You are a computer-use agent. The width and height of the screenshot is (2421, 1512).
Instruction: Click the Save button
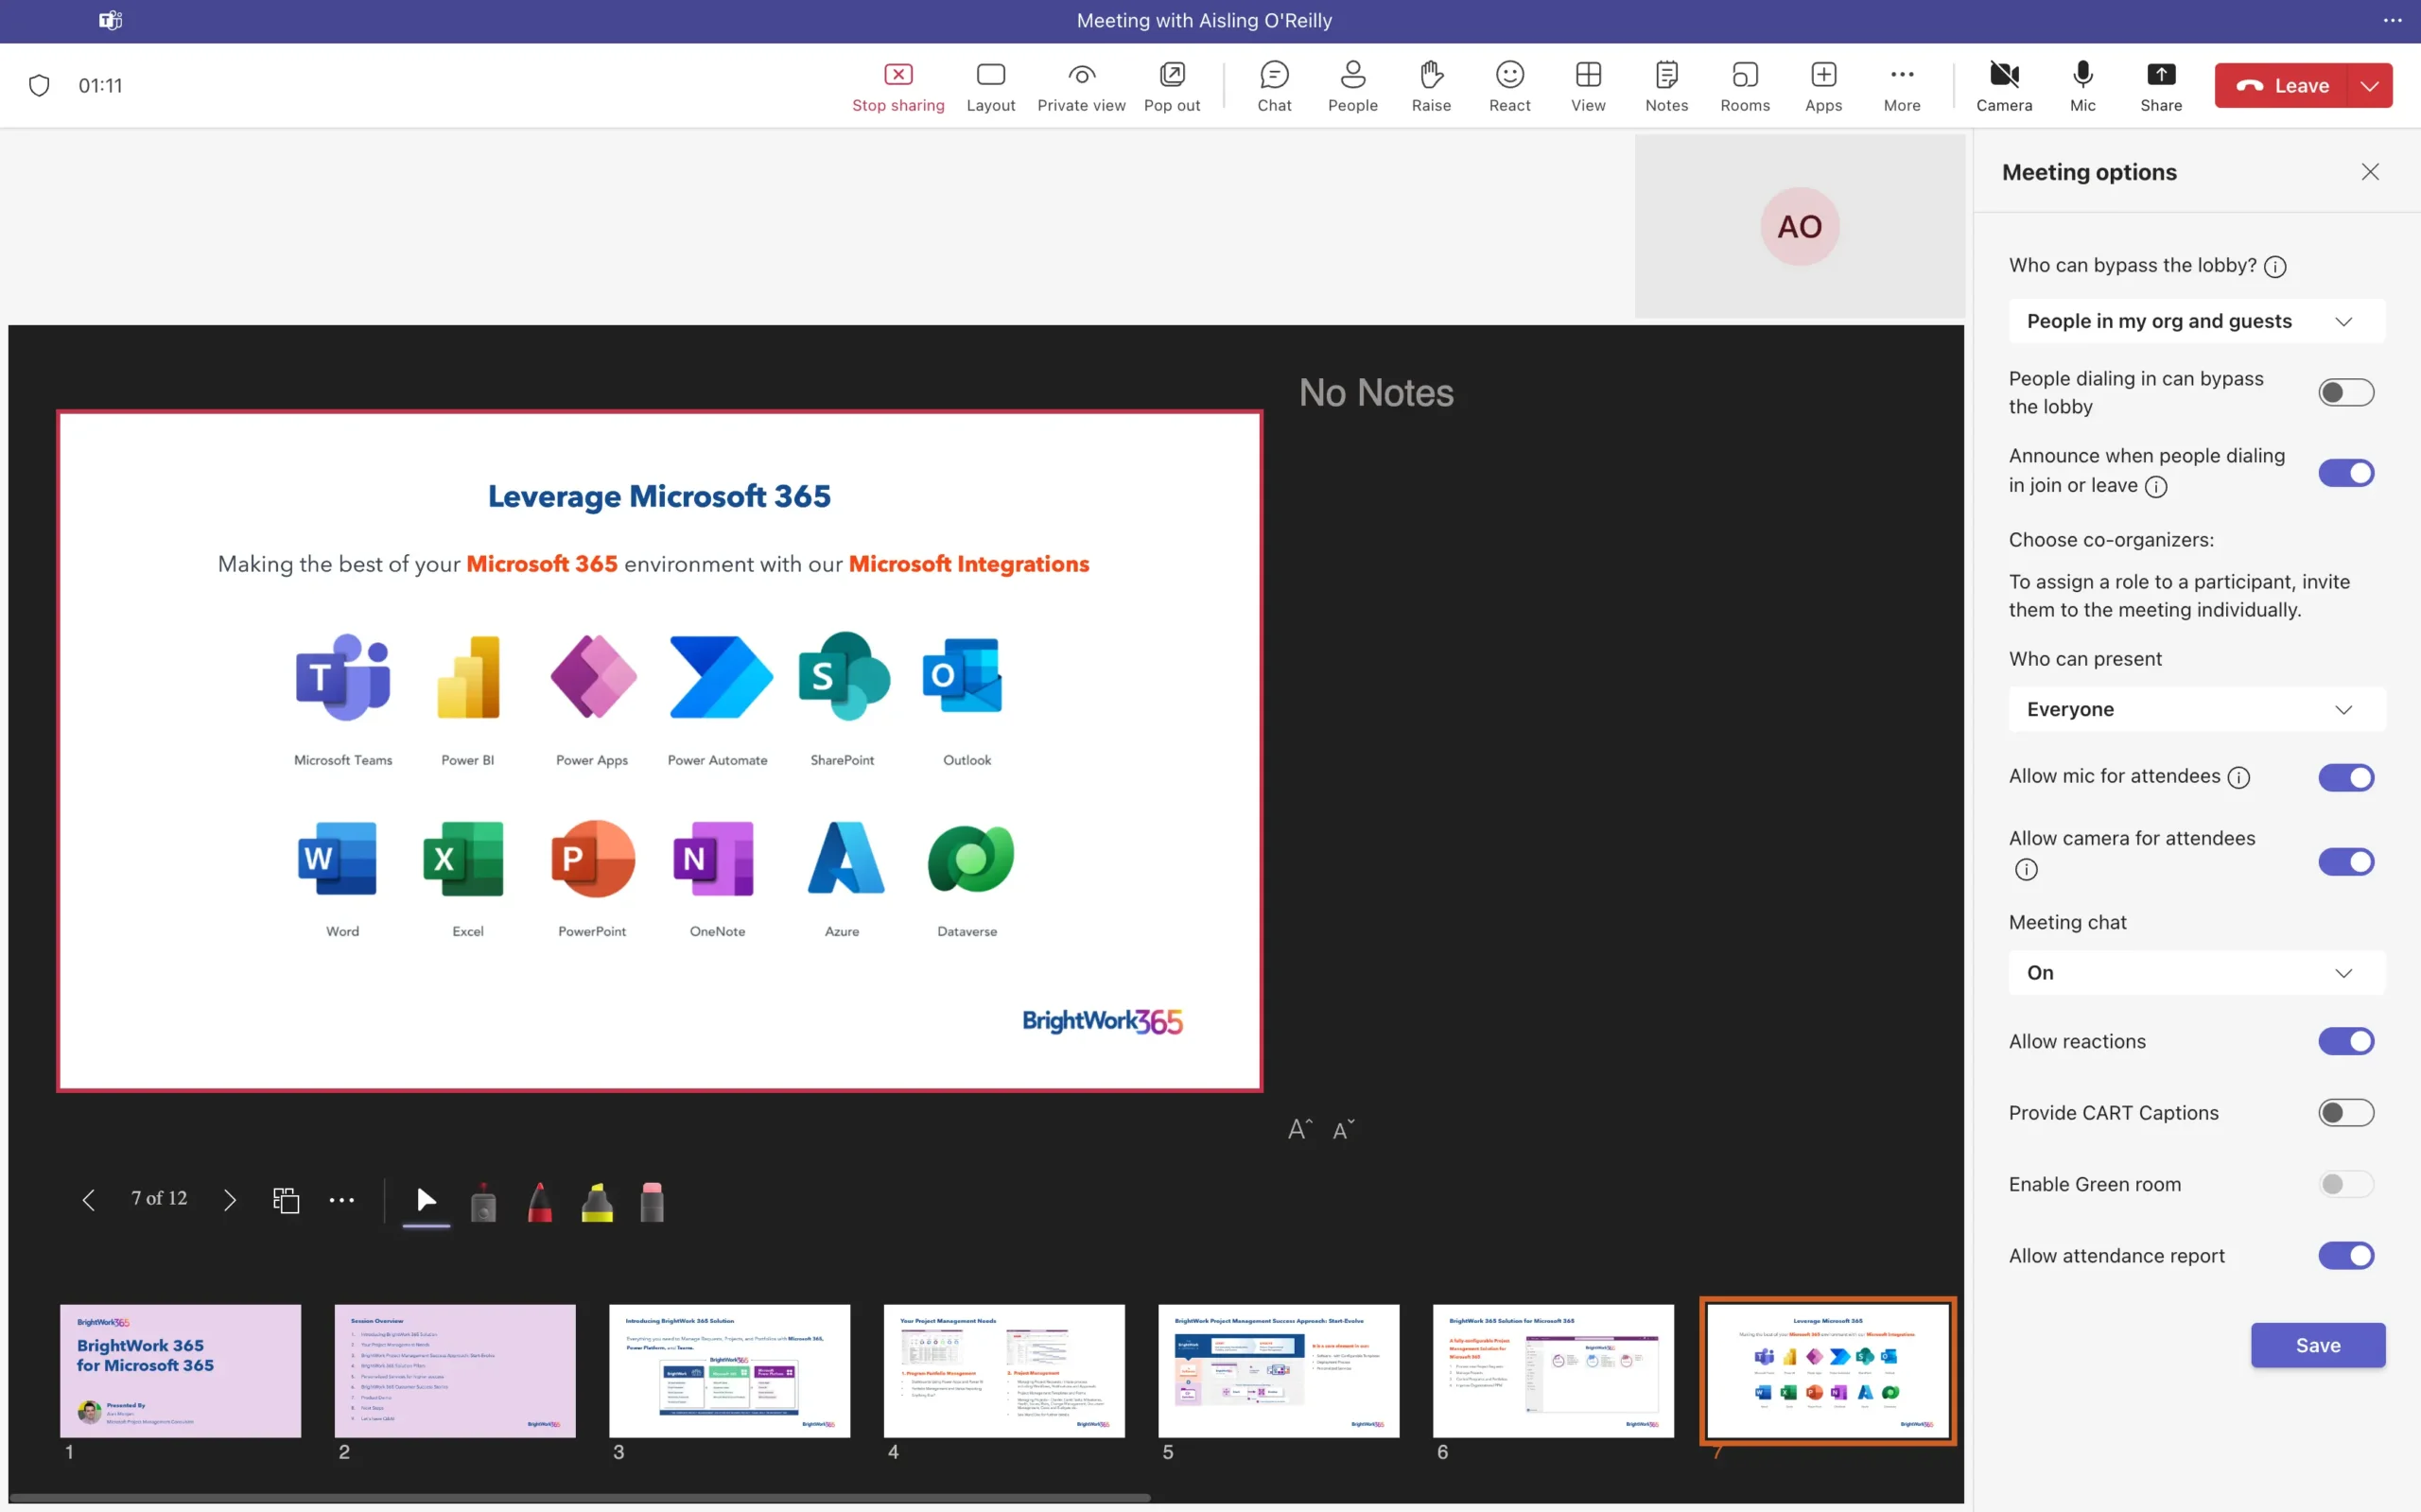(2317, 1345)
